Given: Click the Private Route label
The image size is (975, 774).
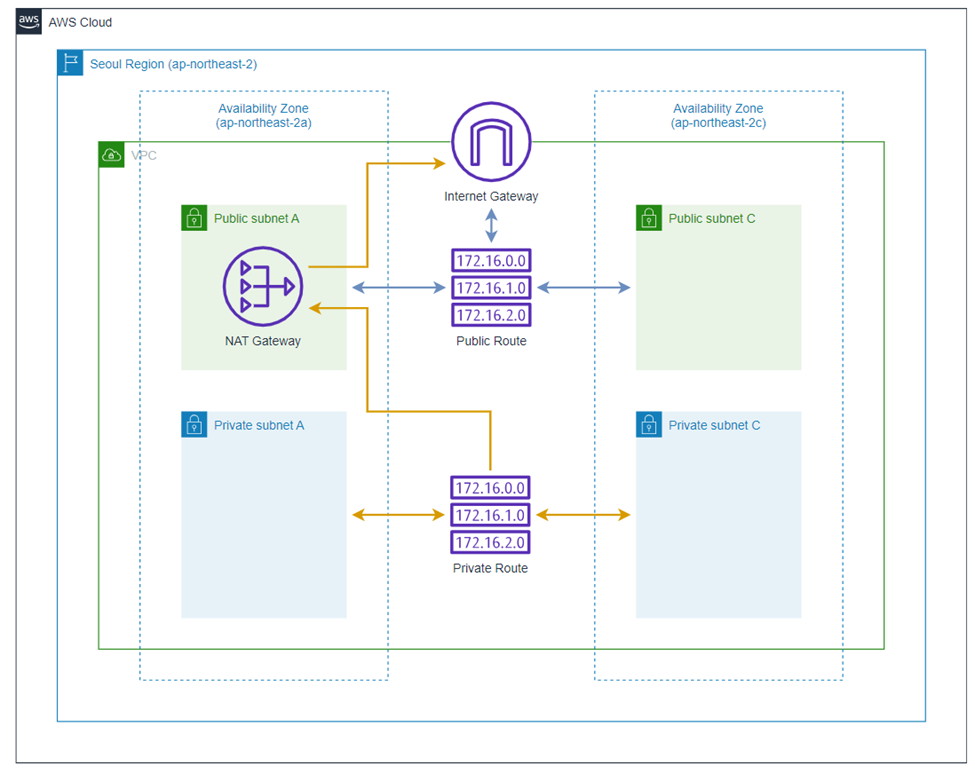Looking at the screenshot, I should click(x=490, y=567).
